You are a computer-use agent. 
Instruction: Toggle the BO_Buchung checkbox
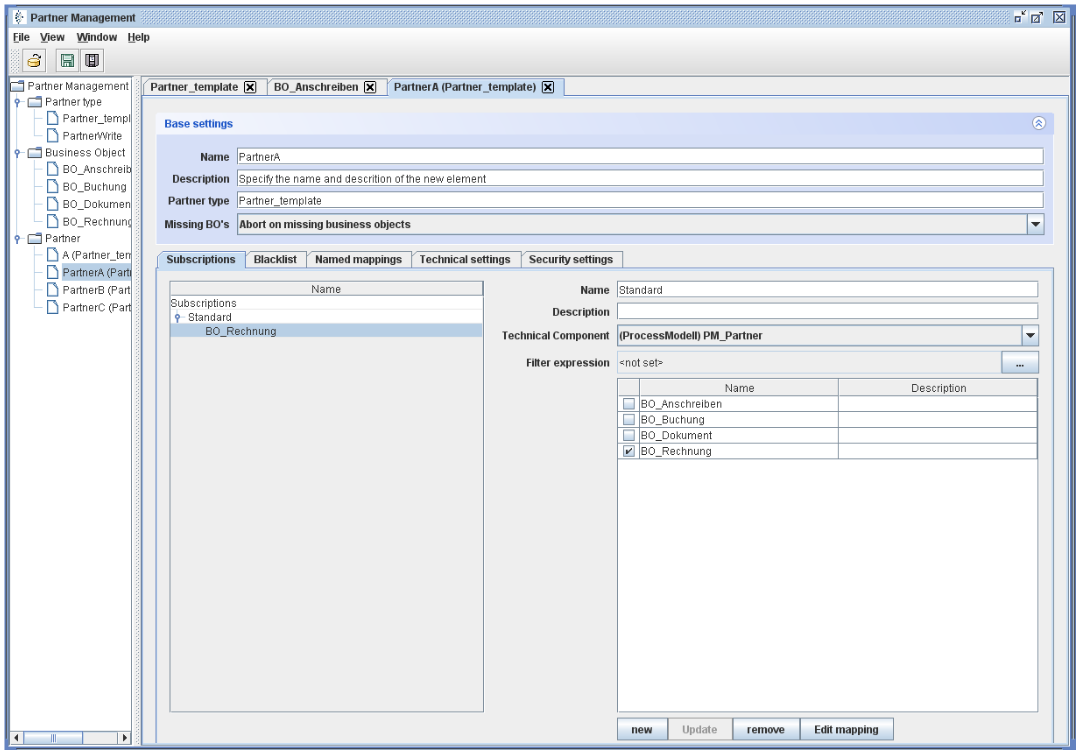629,420
